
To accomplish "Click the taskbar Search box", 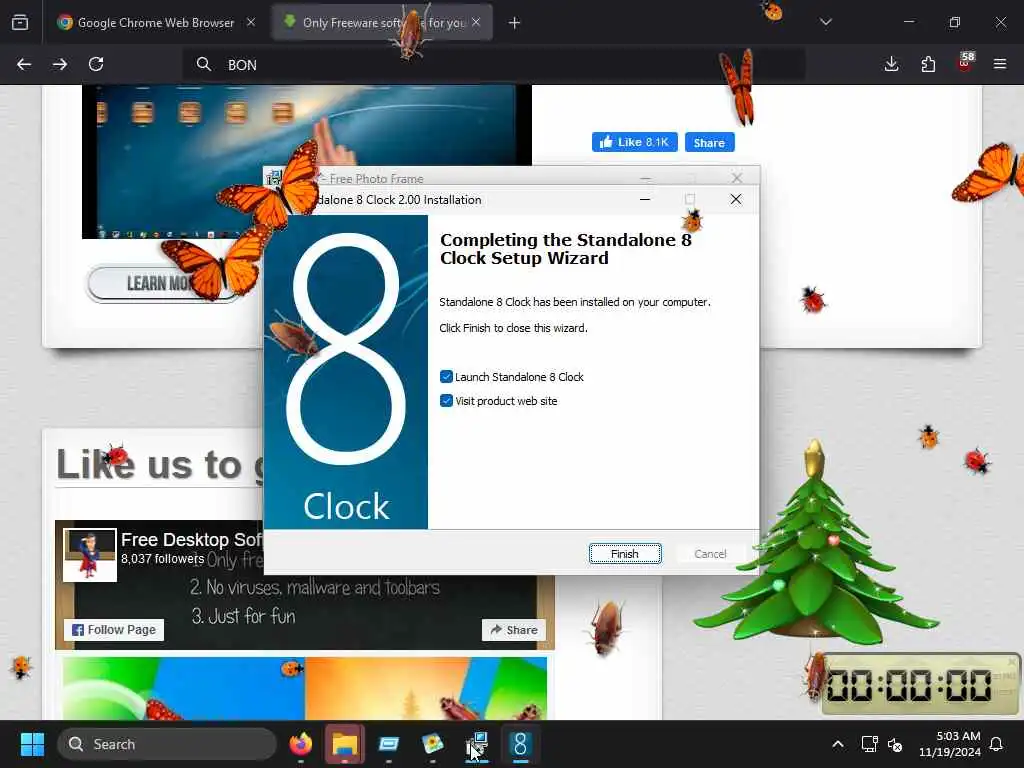I will coord(167,744).
